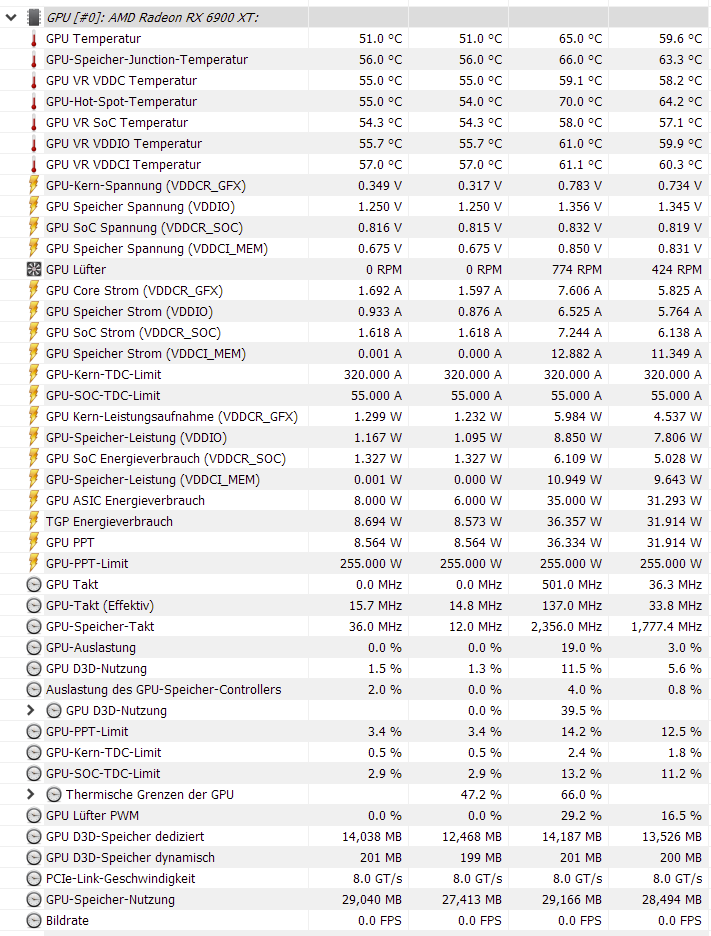The height and width of the screenshot is (936, 711).
Task: Click thermometer icon beside GPU Temperatur
Action: pyautogui.click(x=34, y=39)
